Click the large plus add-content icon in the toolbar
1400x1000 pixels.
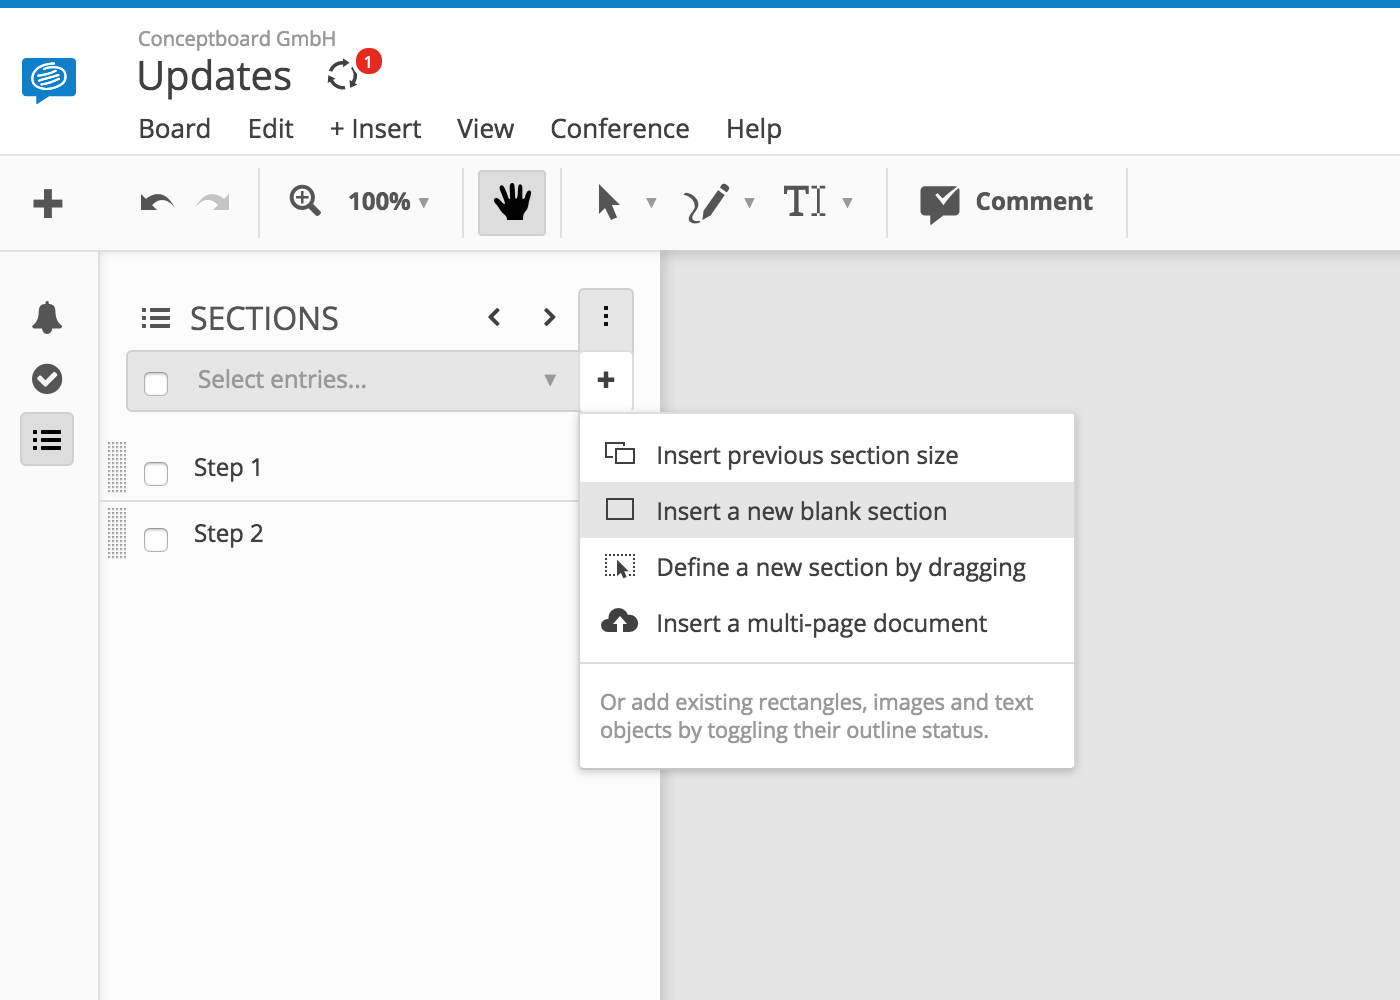[48, 203]
